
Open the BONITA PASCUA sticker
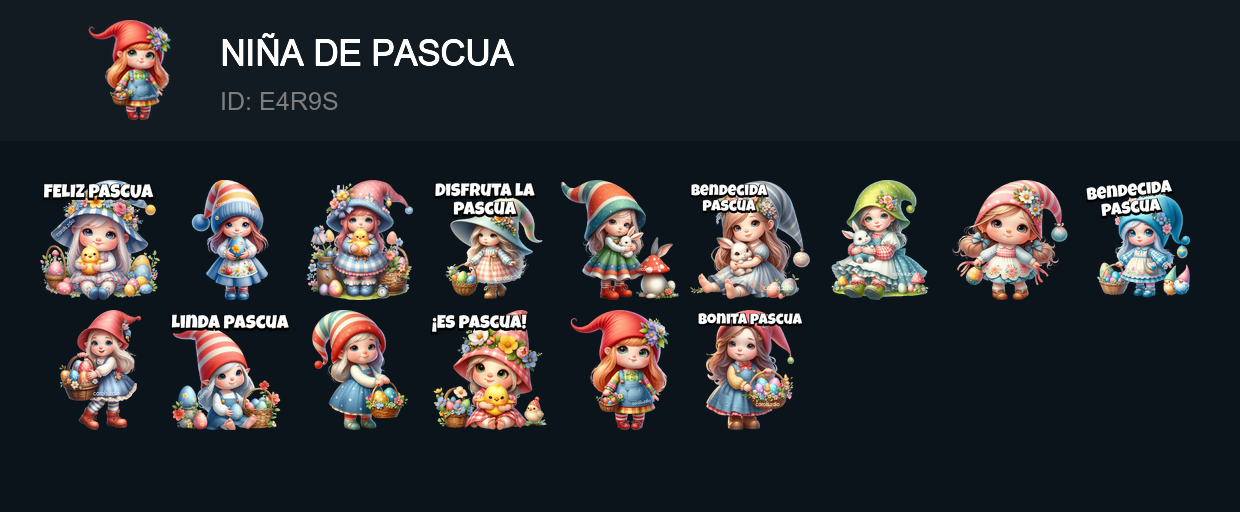click(x=750, y=369)
